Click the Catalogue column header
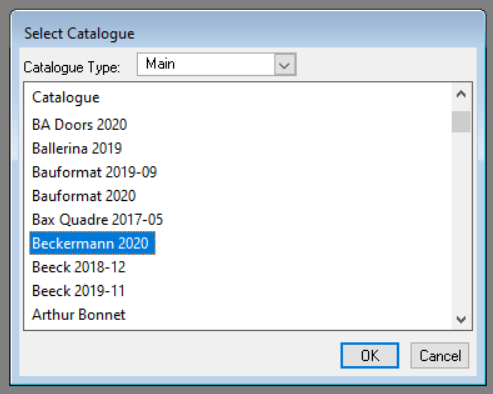Screen dimensions: 493x394 pos(66,98)
